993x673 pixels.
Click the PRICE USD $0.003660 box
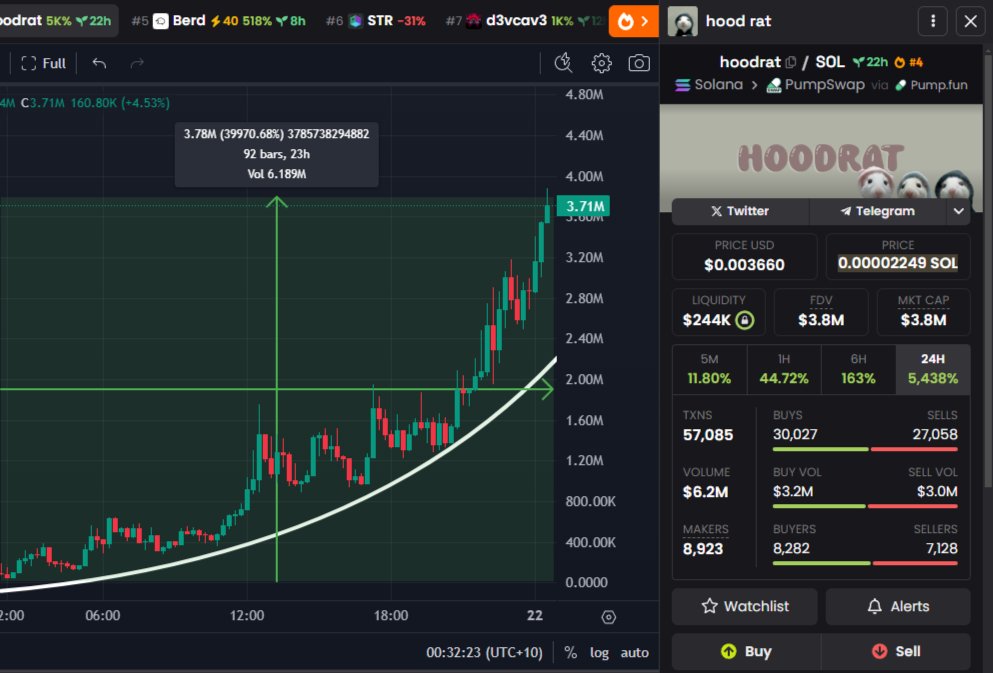[x=744, y=256]
